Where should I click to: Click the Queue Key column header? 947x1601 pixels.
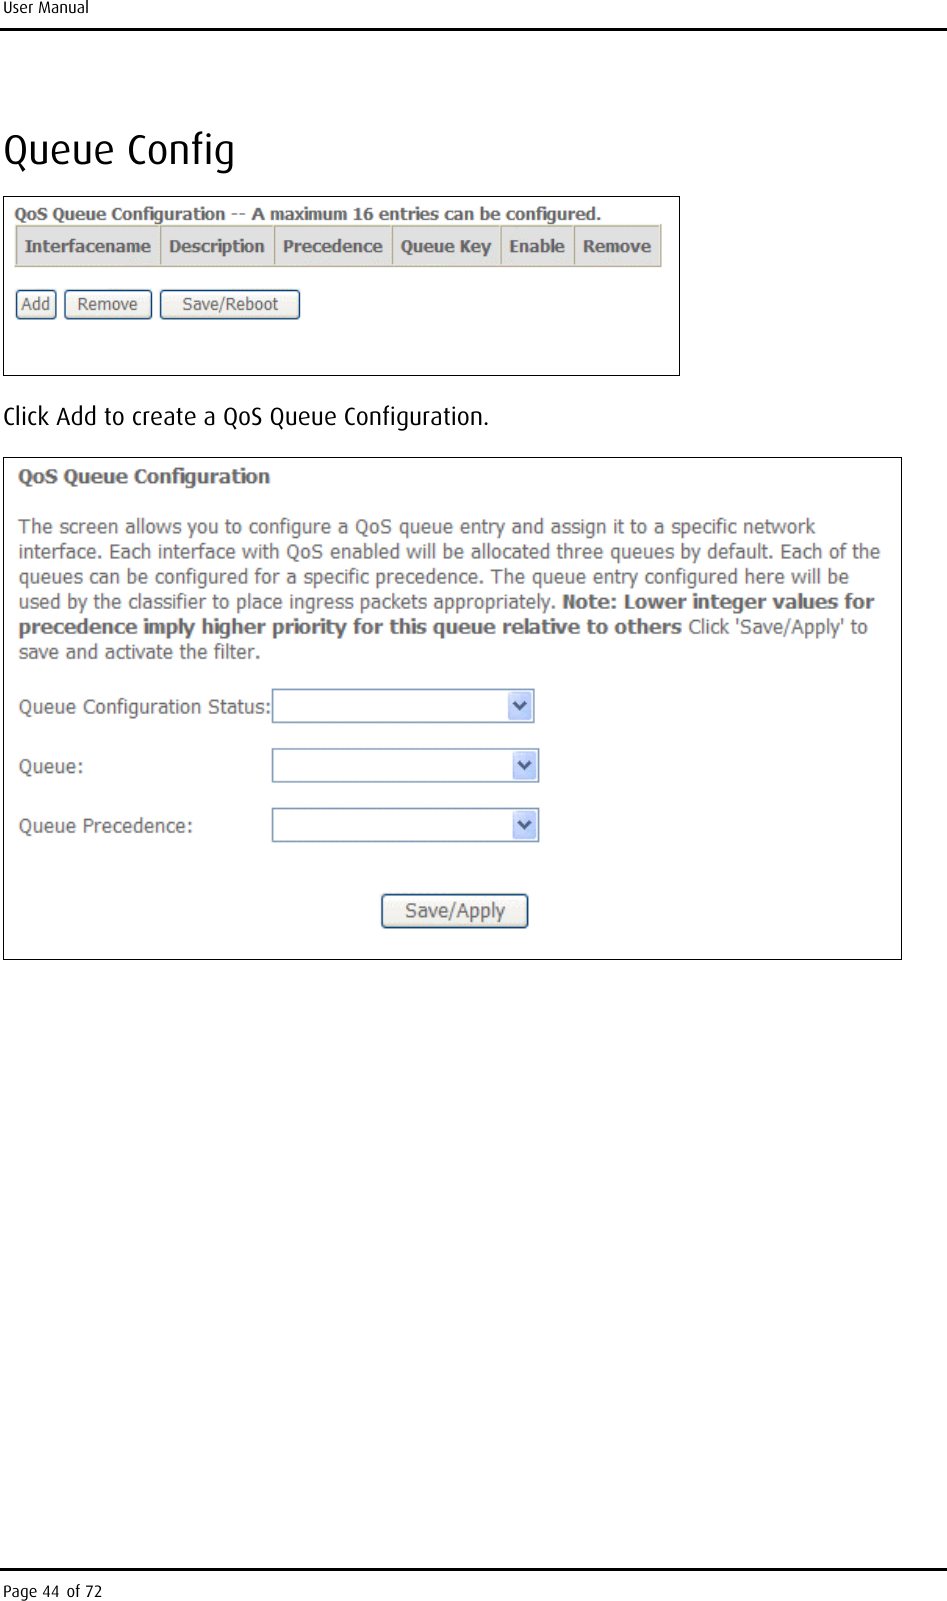(x=446, y=247)
